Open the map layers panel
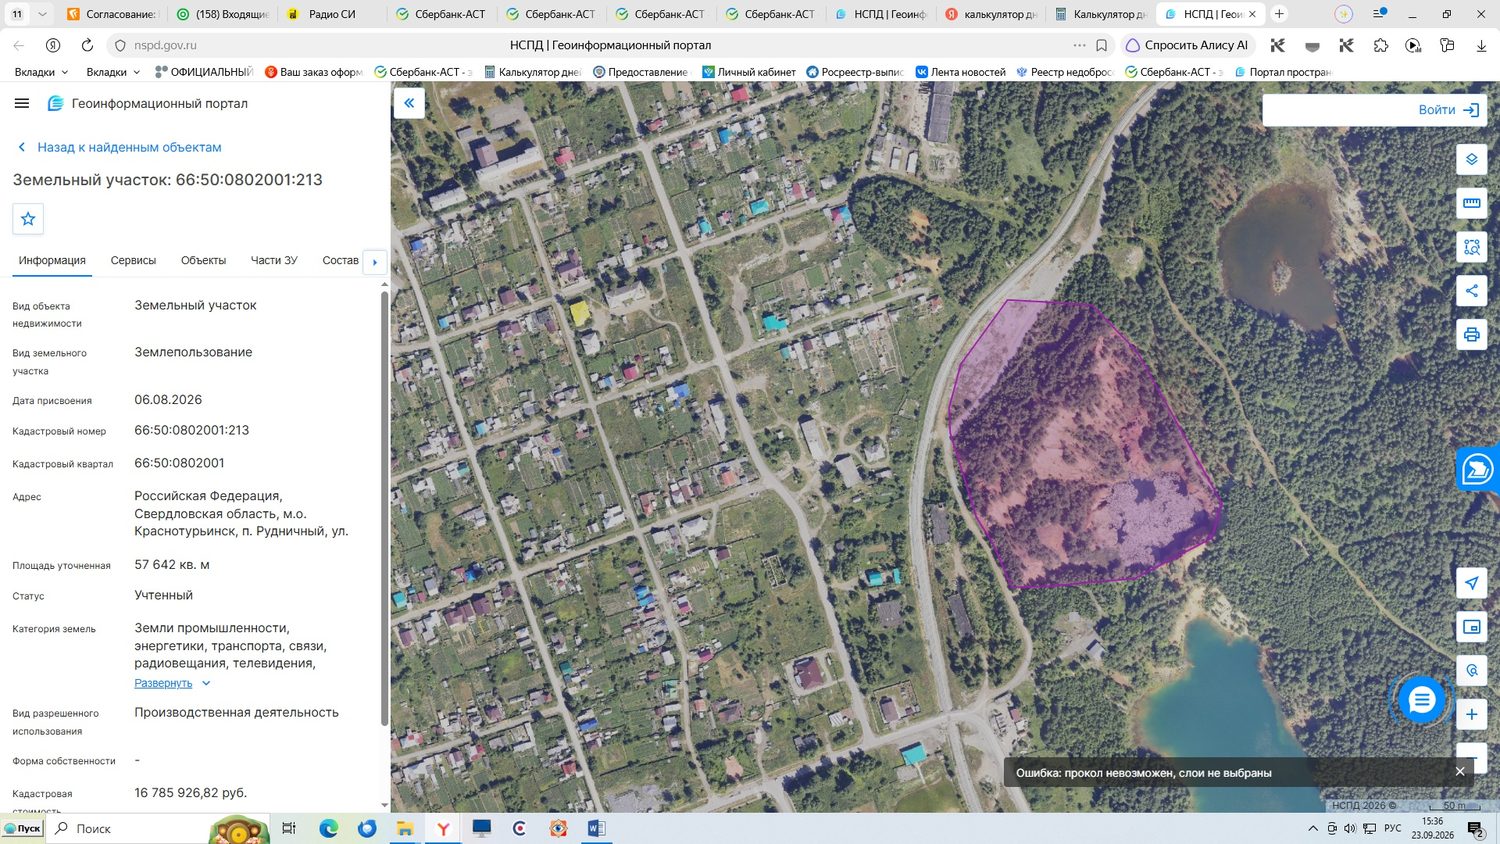 (1471, 160)
